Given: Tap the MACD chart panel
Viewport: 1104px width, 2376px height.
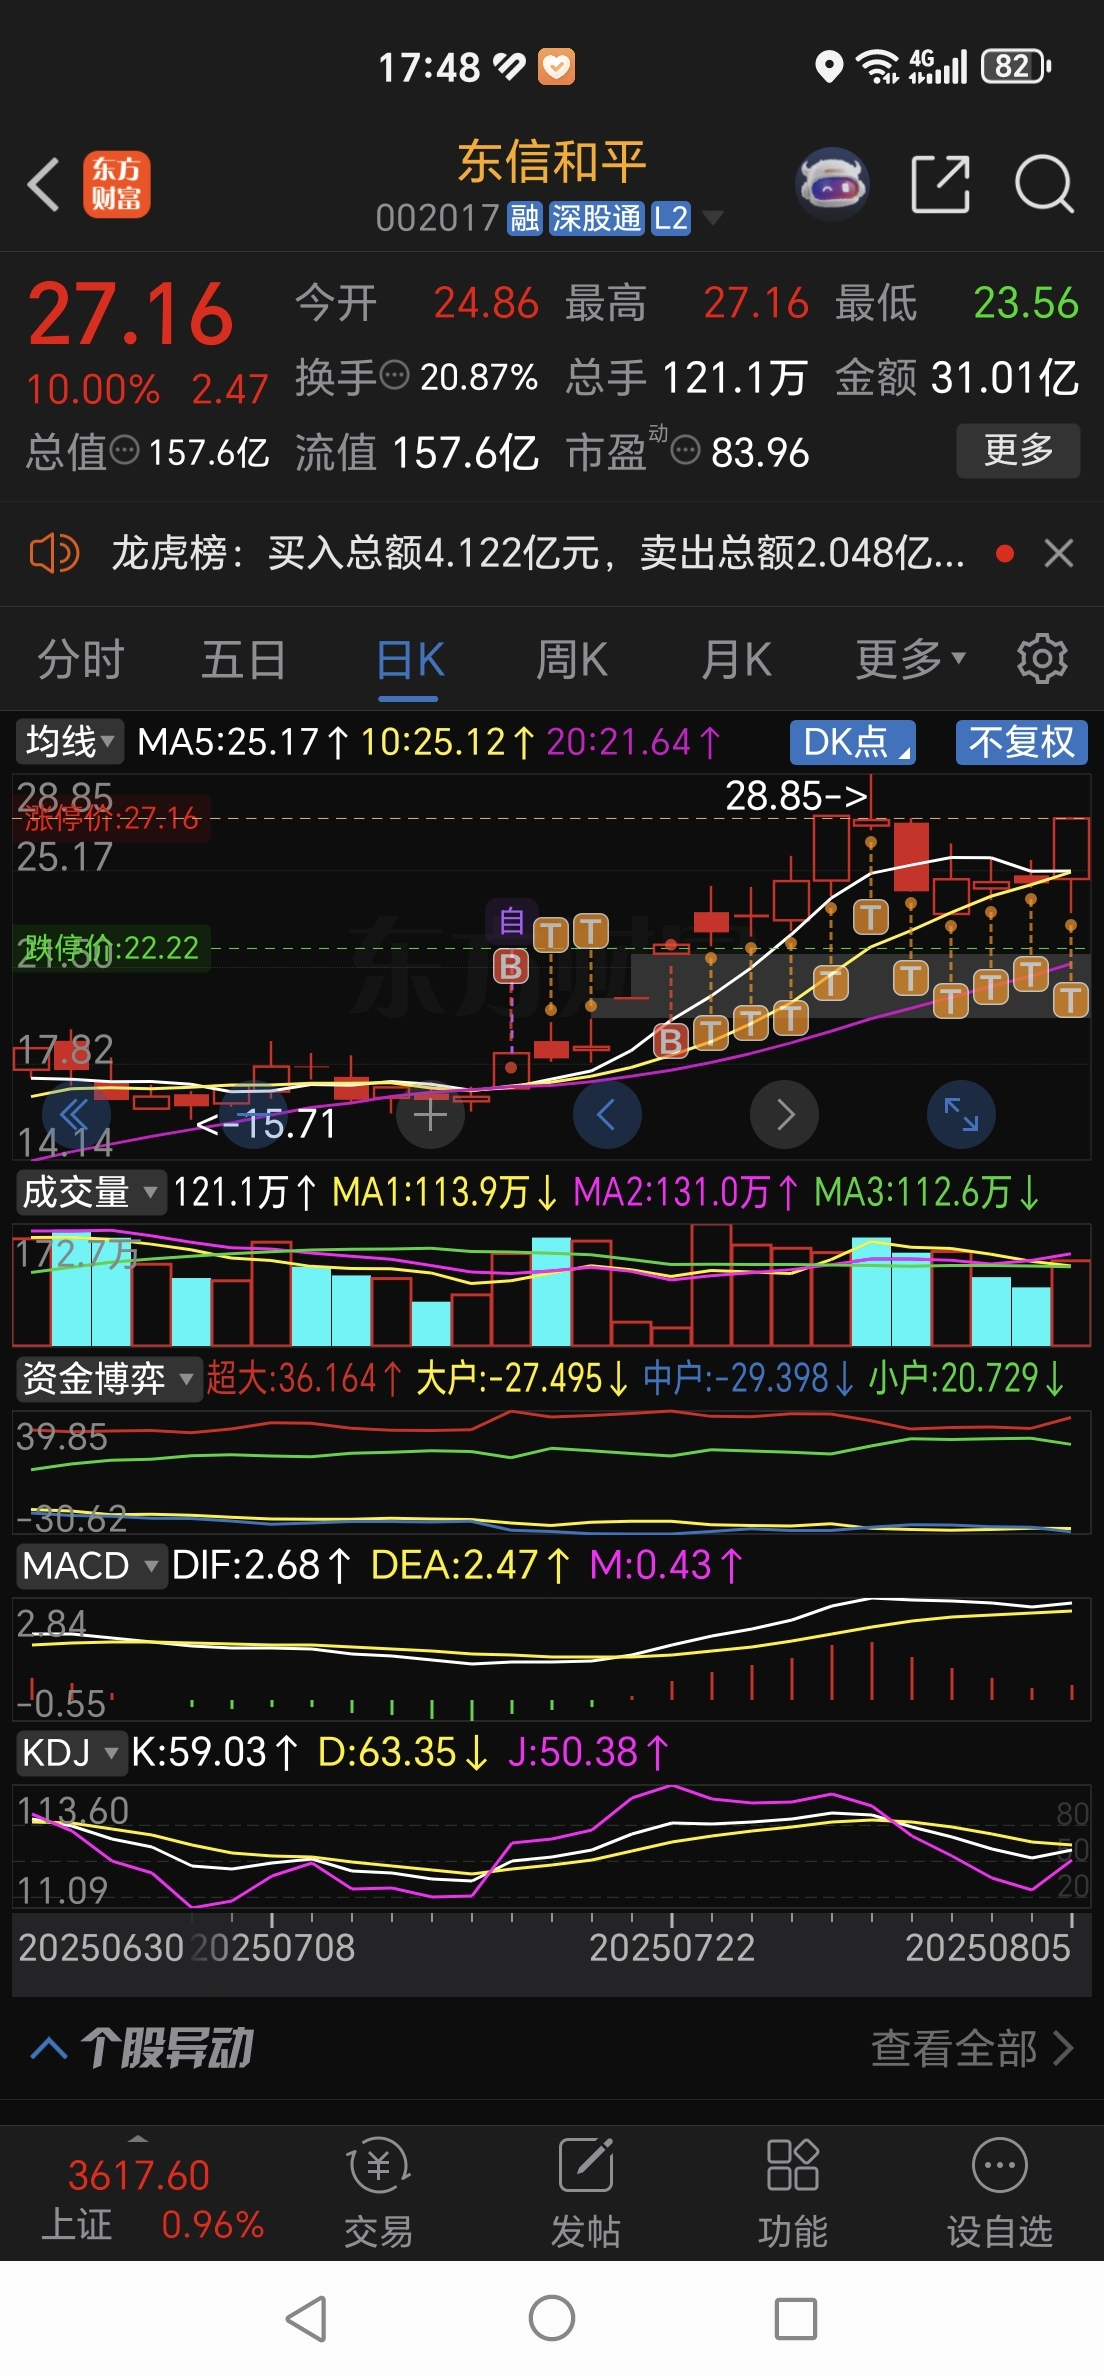Looking at the screenshot, I should click(x=551, y=1658).
